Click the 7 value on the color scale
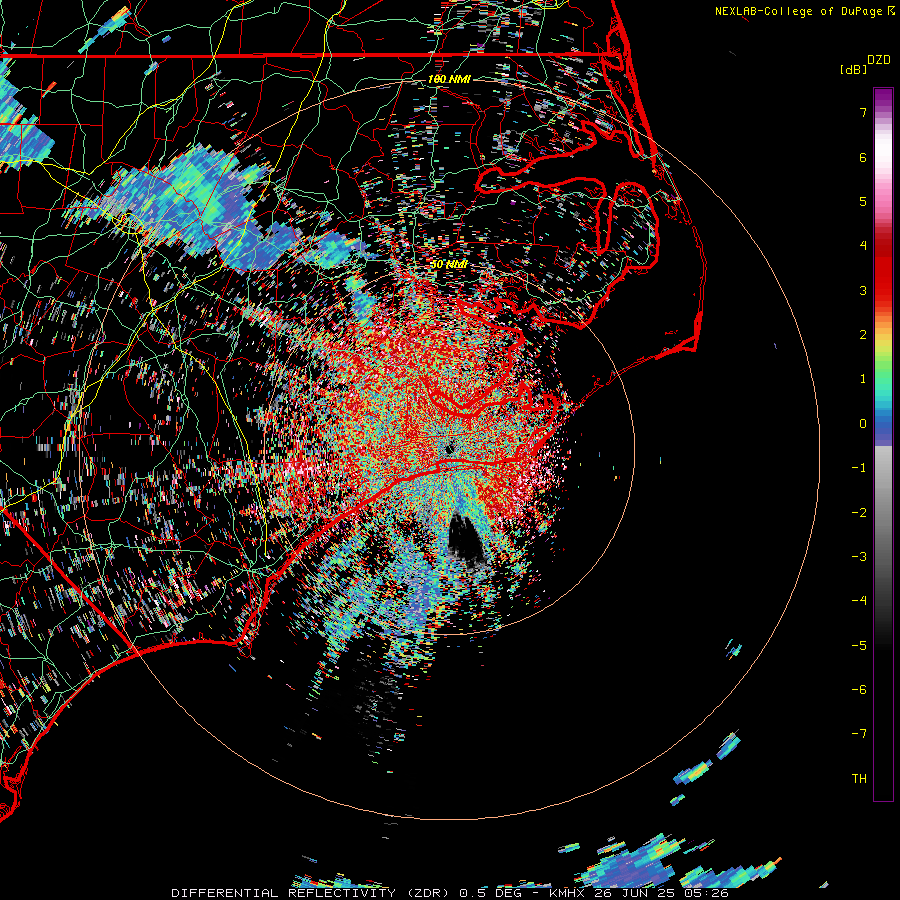The width and height of the screenshot is (900, 900). 863,112
